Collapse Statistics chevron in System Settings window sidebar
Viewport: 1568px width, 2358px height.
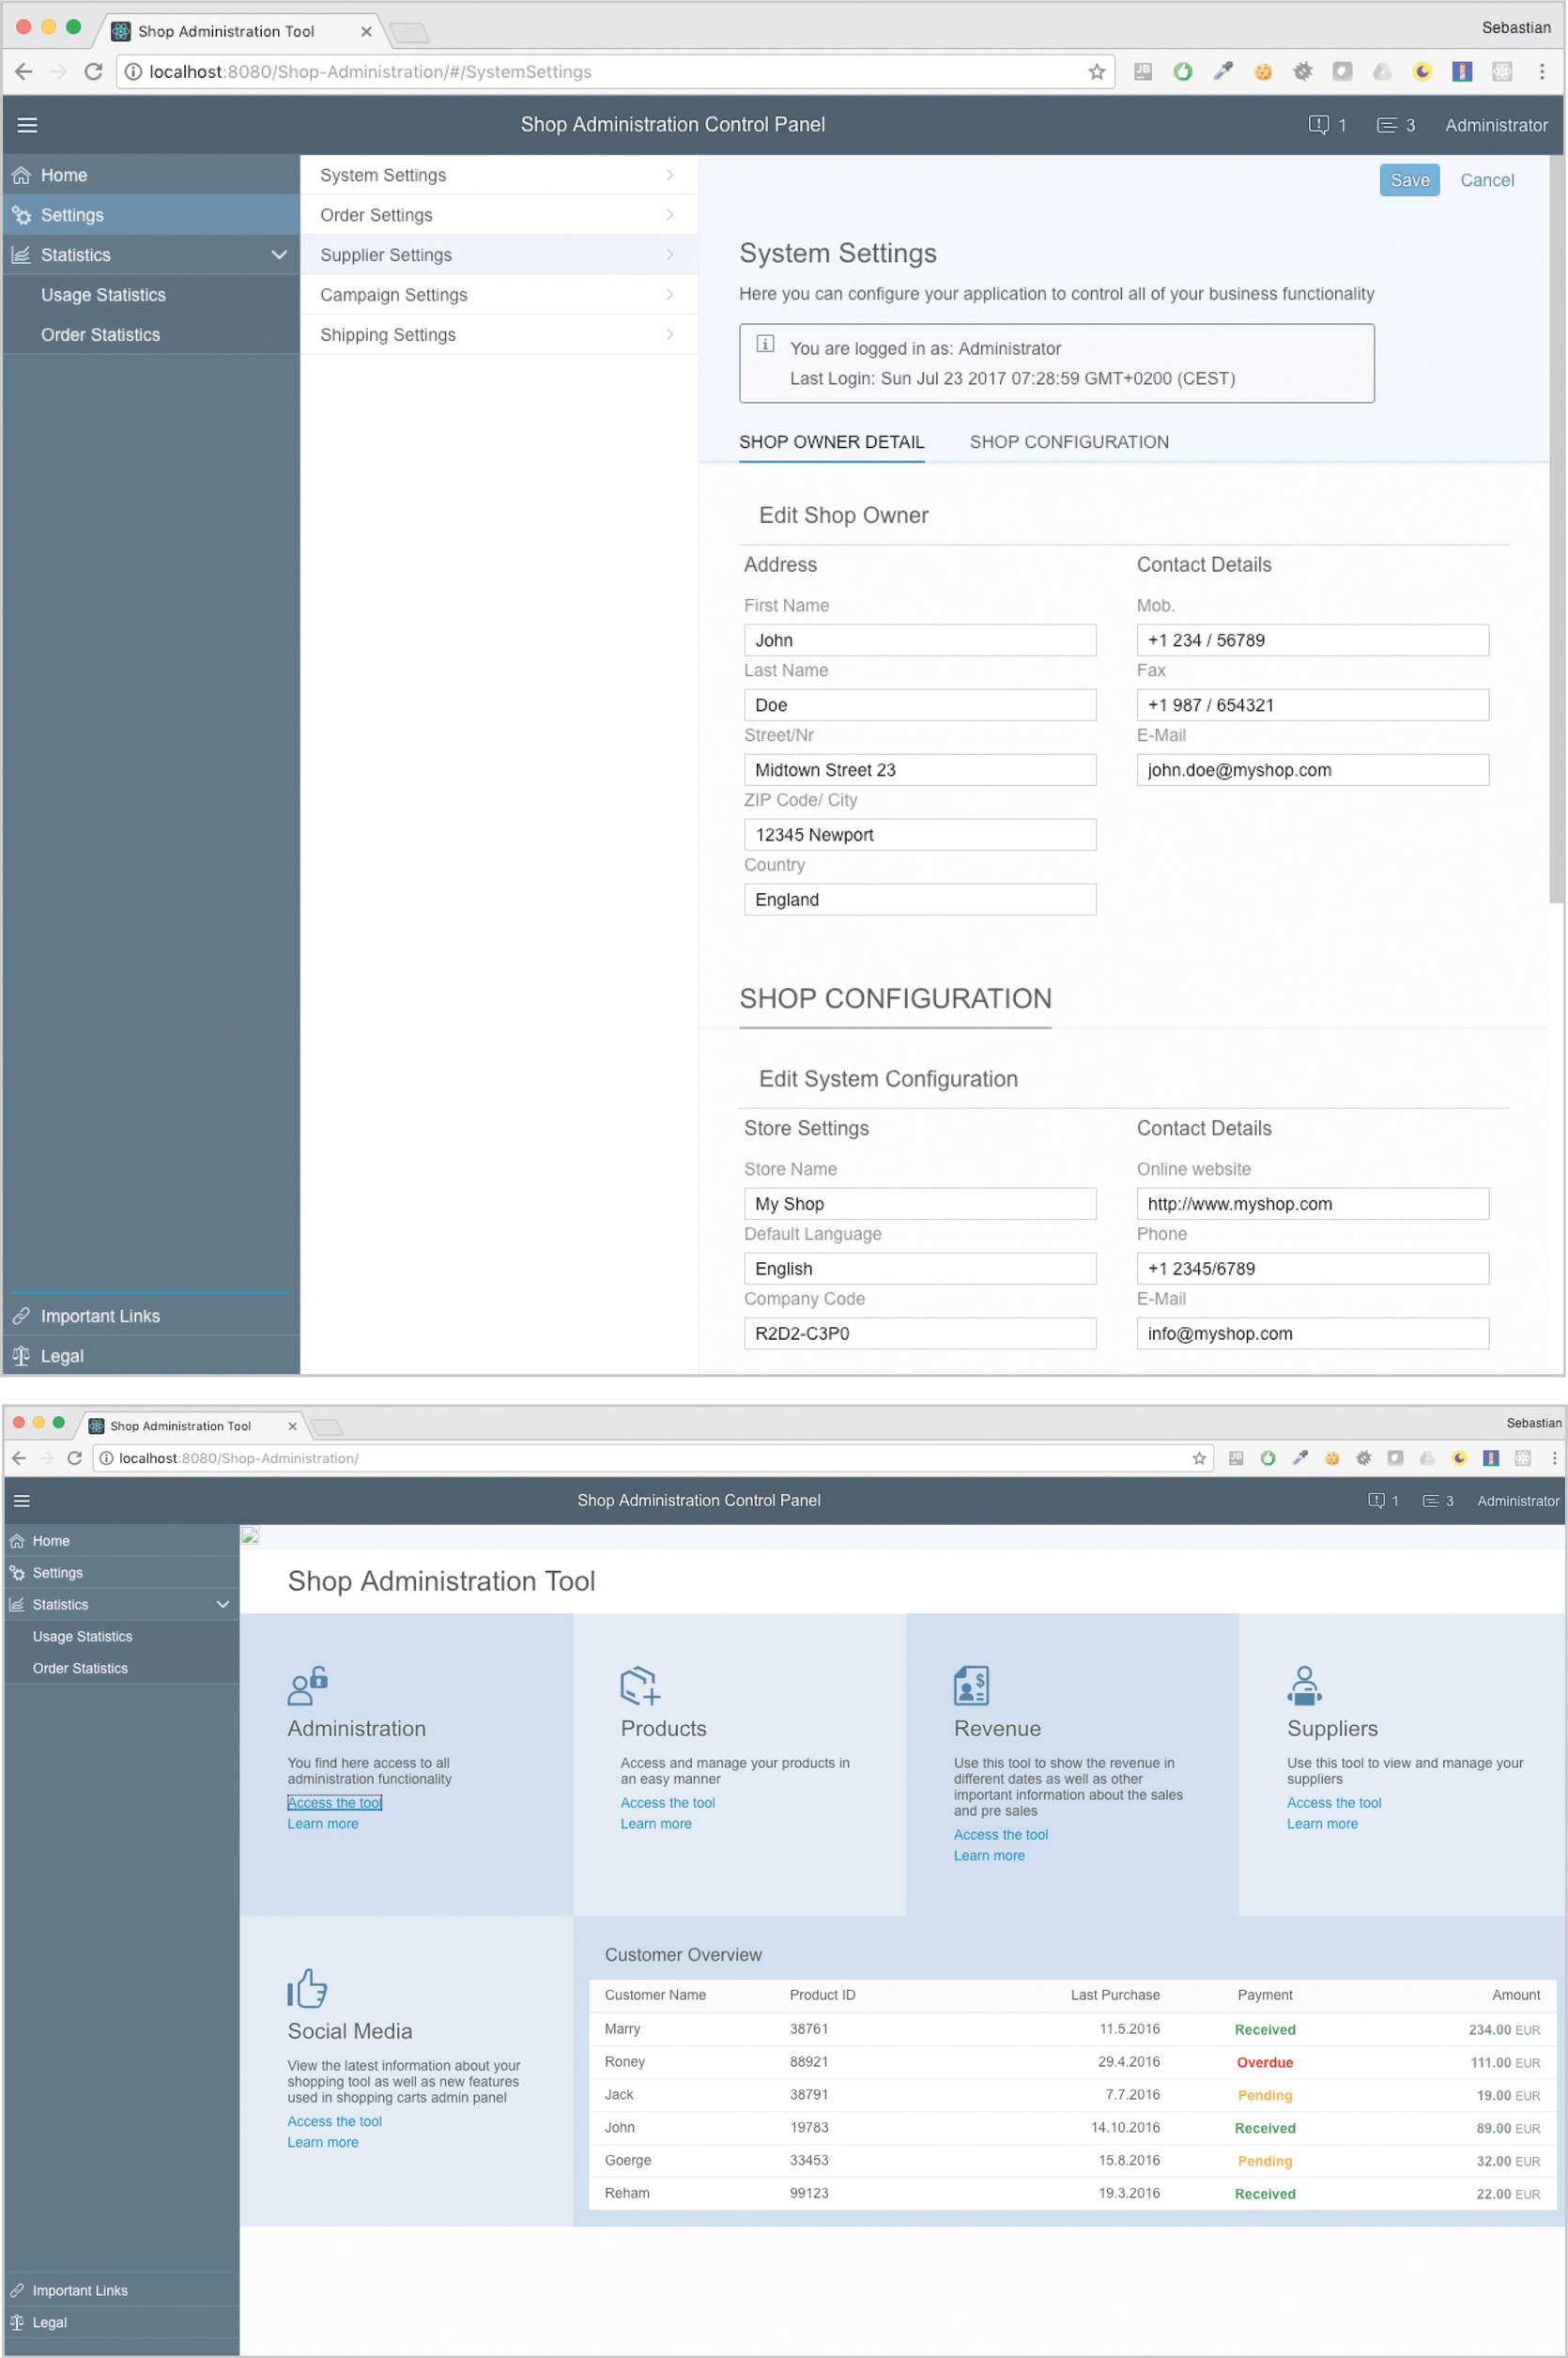click(279, 255)
